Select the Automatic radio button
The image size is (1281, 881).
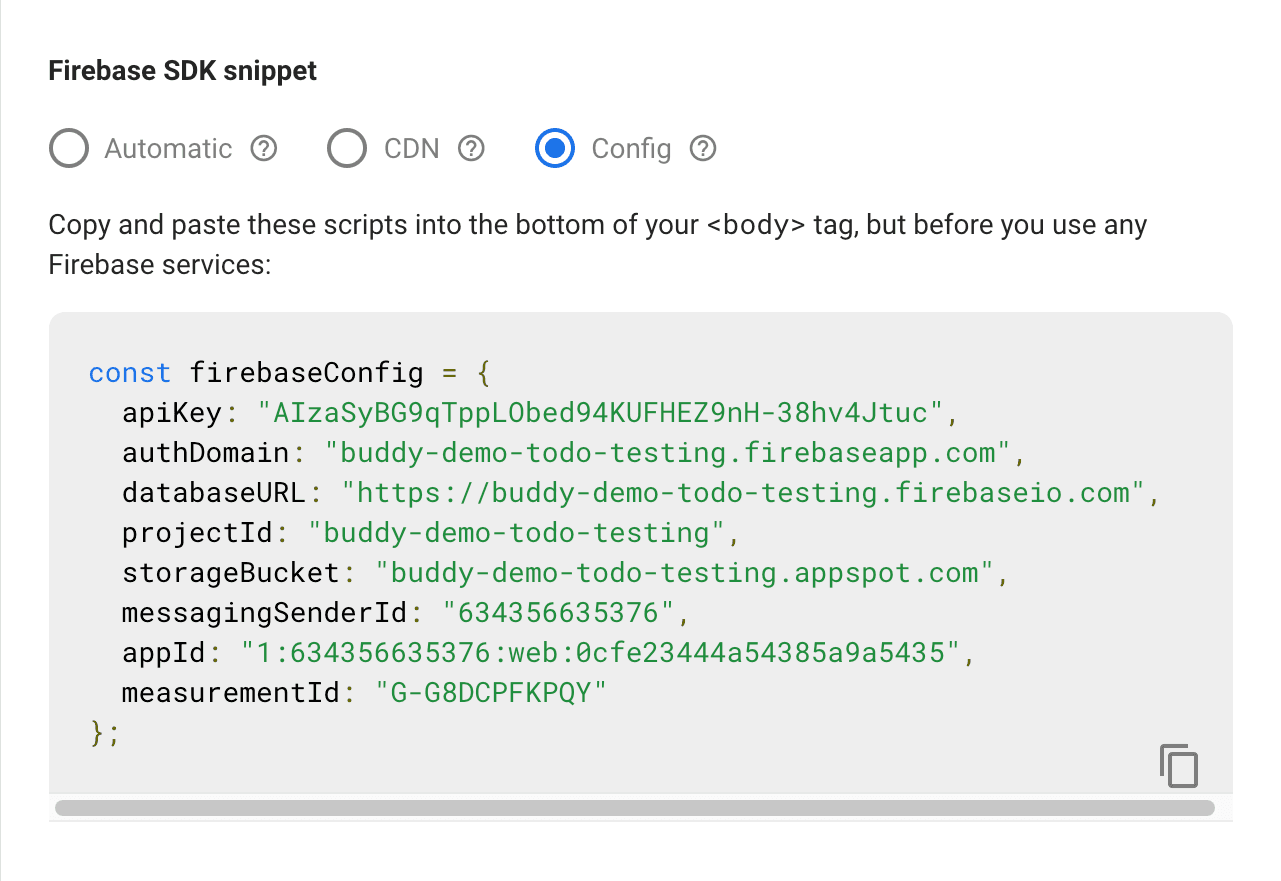(x=69, y=149)
